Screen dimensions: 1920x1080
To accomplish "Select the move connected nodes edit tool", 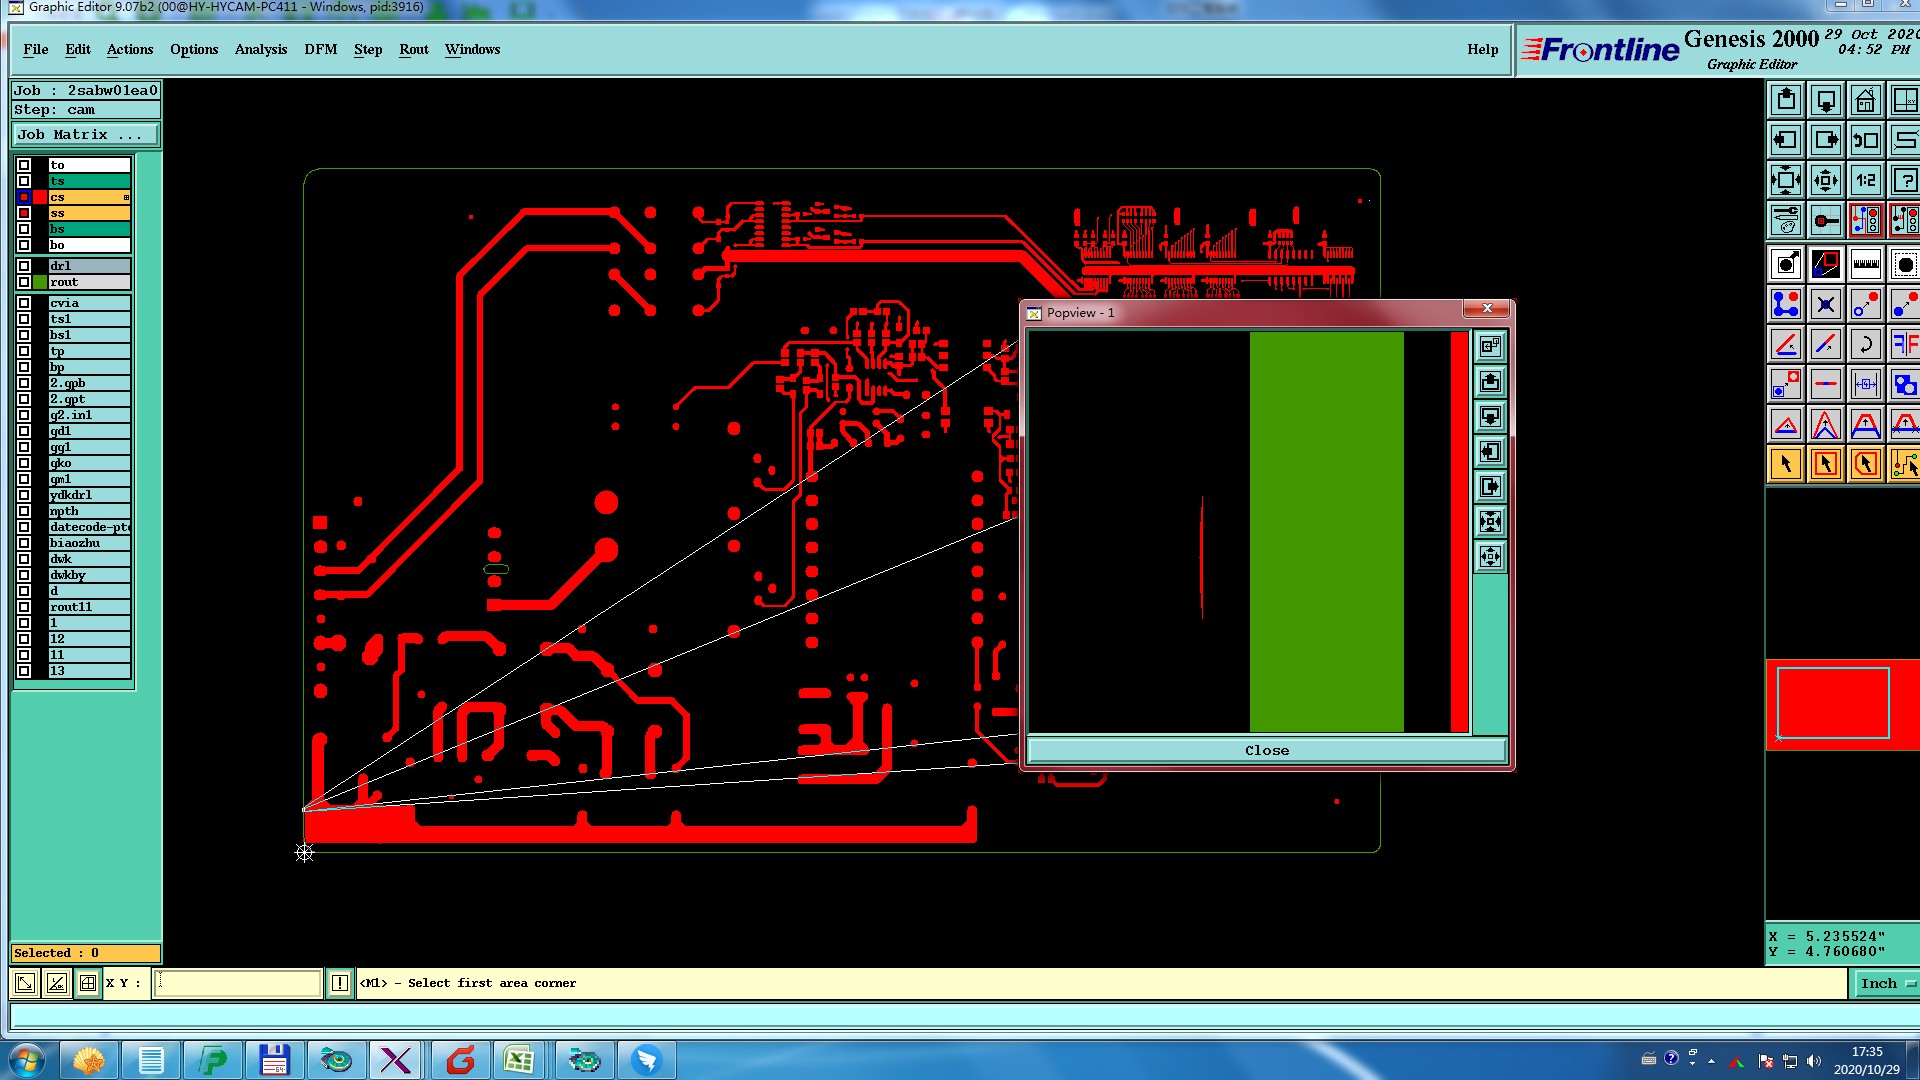I will tap(1786, 304).
